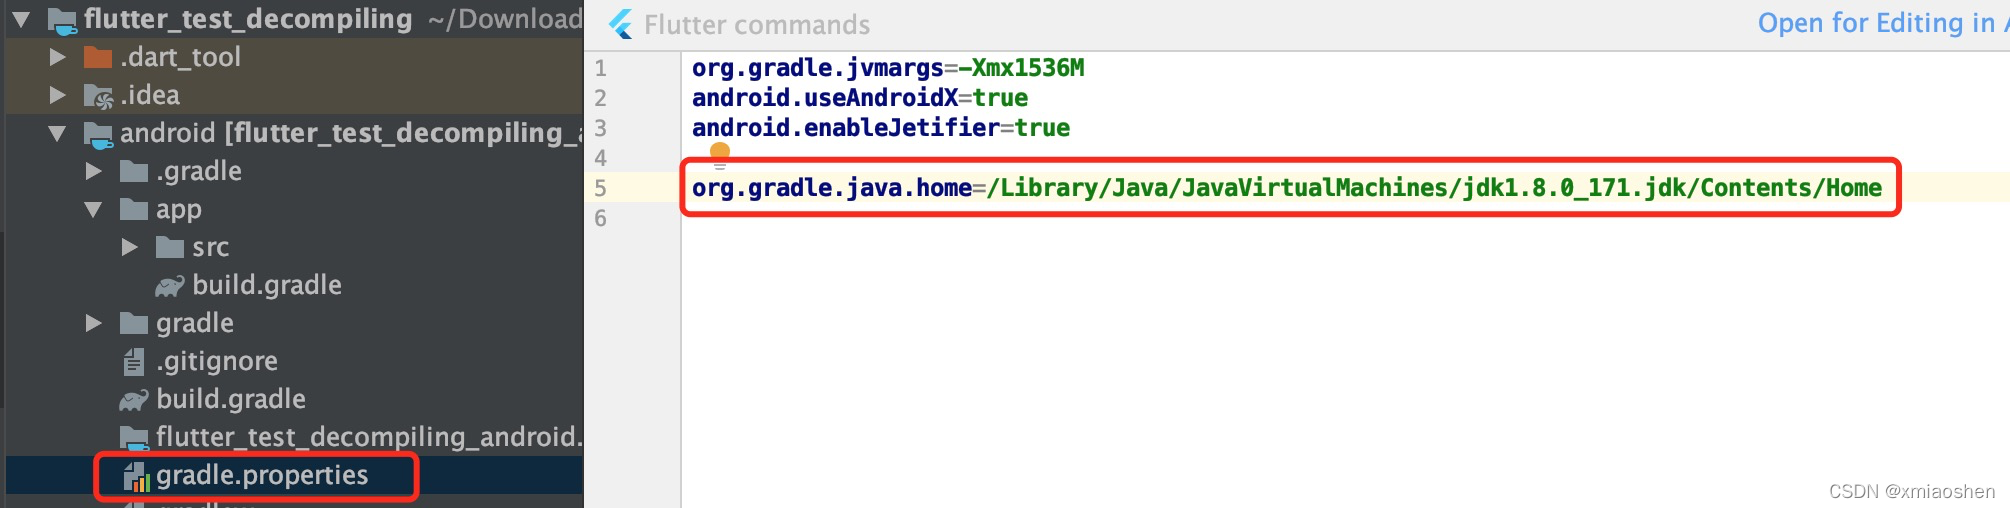Click the root build.gradle elephant icon
Screen dimensions: 2010x508
pyautogui.click(x=134, y=400)
